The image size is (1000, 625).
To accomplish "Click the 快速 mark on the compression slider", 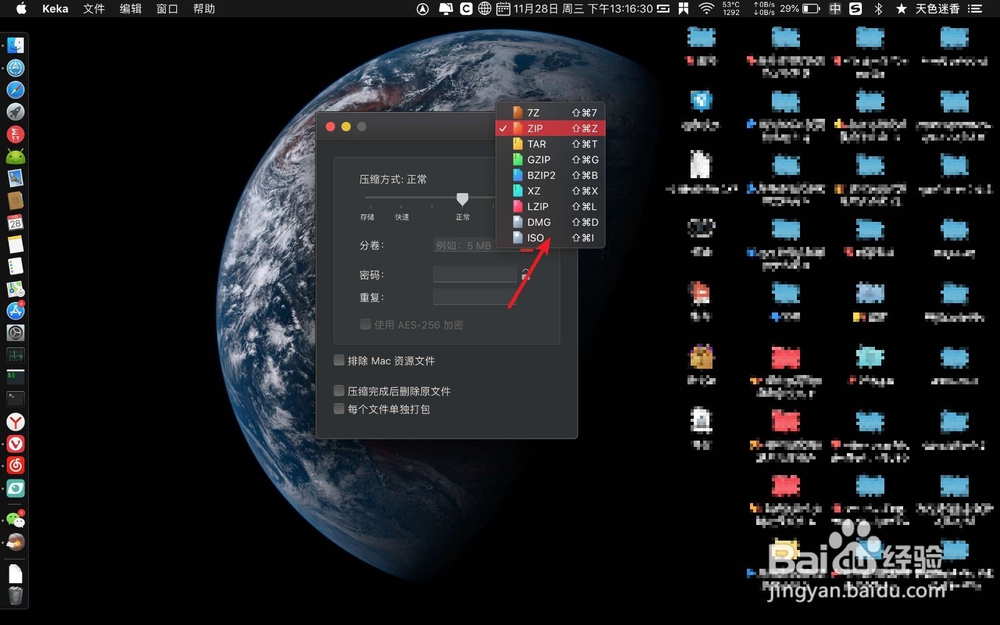I will [403, 217].
